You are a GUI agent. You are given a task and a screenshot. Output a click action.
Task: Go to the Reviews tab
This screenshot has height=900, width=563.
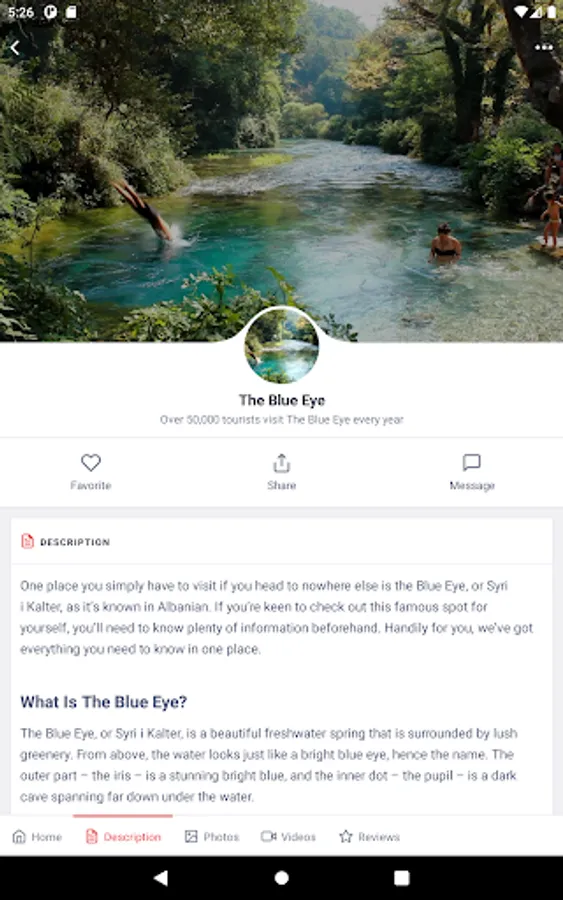click(x=369, y=836)
